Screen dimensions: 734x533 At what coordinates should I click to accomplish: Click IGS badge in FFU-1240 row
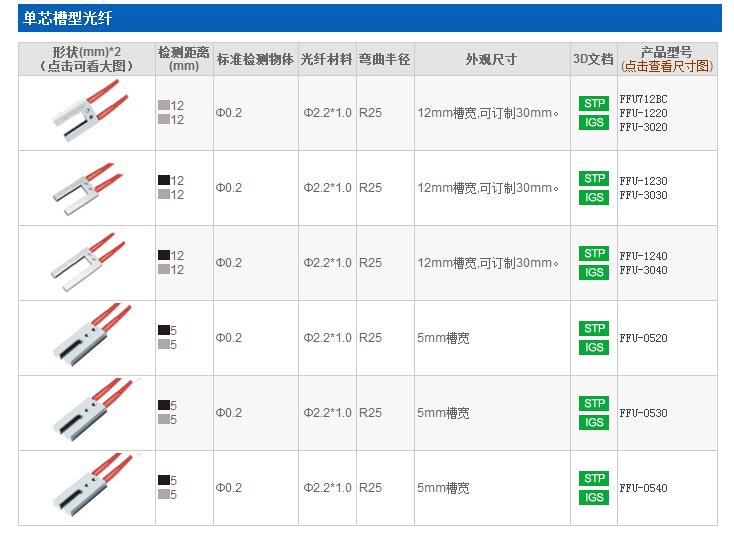tap(594, 272)
